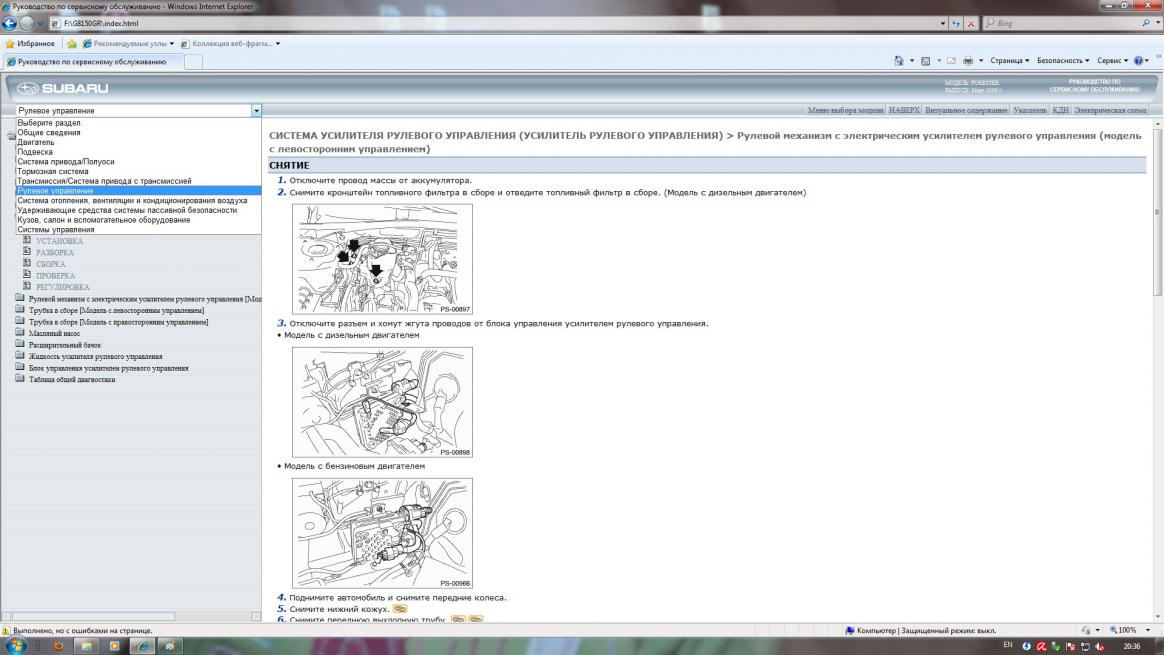The height and width of the screenshot is (655, 1164).
Task: Click the Bing search magnifier icon
Action: click(1146, 24)
